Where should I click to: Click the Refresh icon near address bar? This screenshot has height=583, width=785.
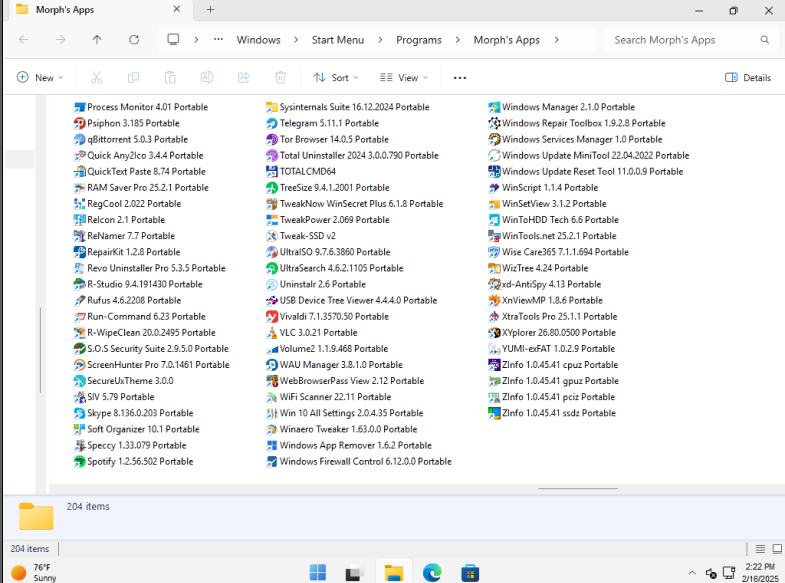(134, 40)
